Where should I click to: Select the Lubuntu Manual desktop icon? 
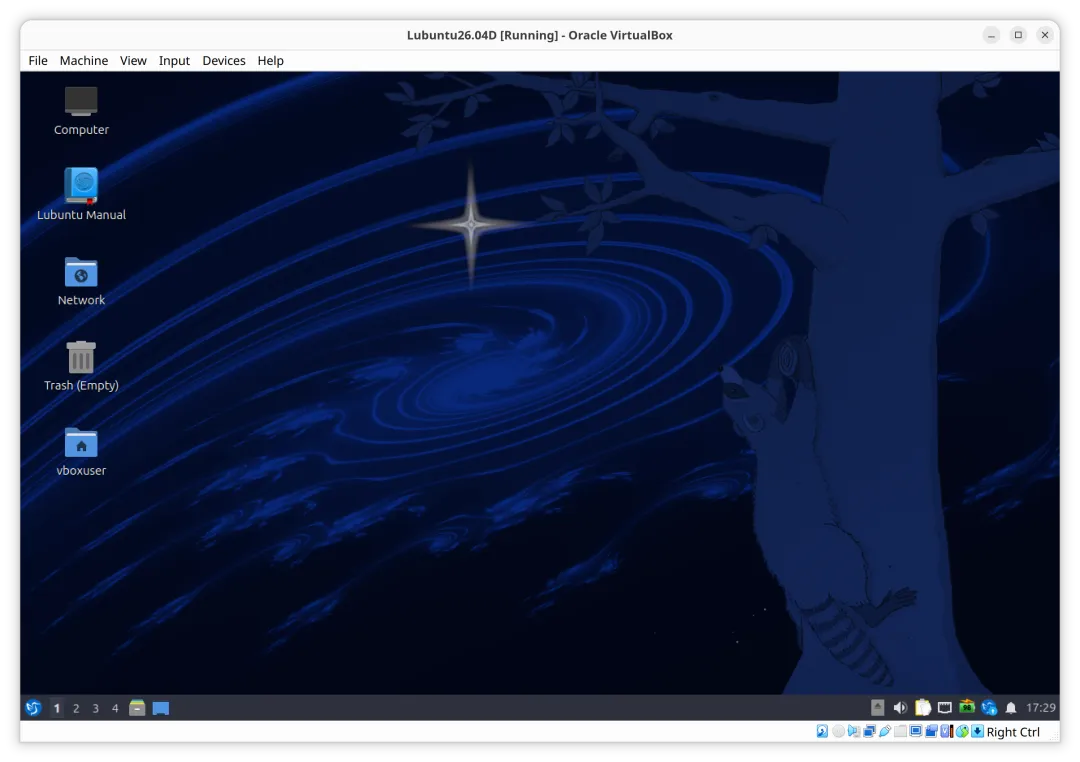pyautogui.click(x=81, y=194)
